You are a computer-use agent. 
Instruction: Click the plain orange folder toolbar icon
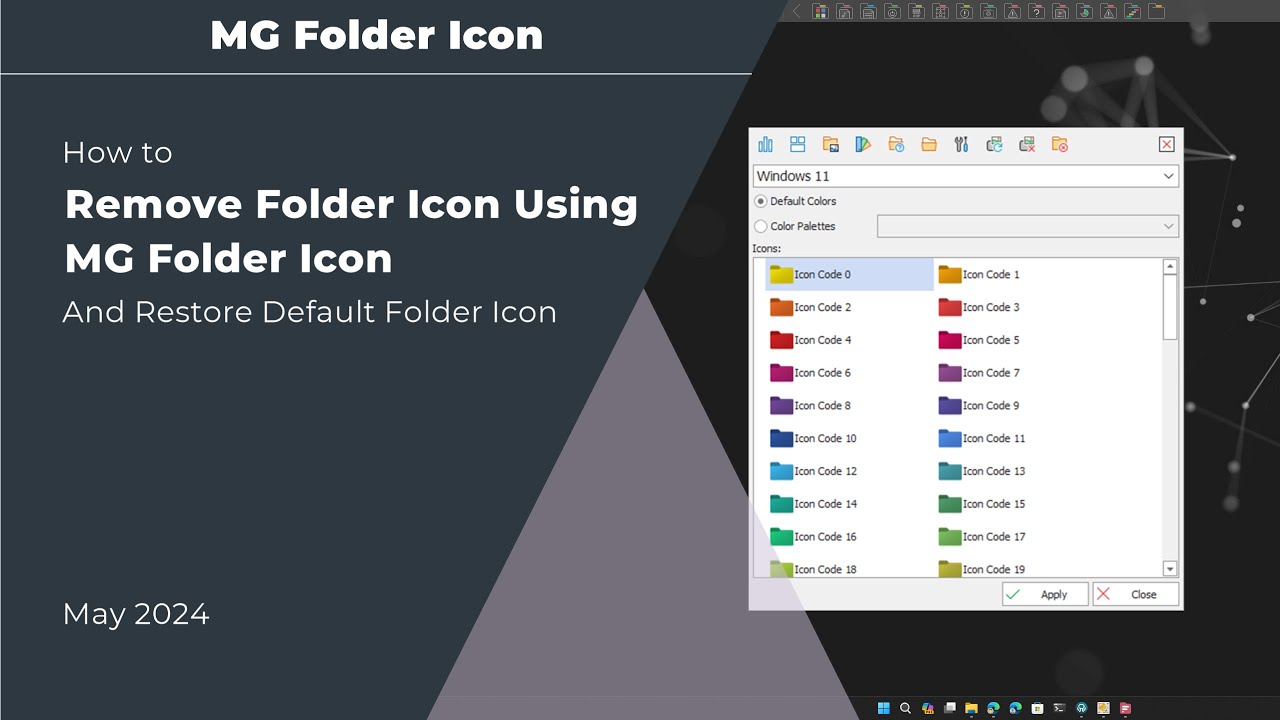pyautogui.click(x=929, y=145)
